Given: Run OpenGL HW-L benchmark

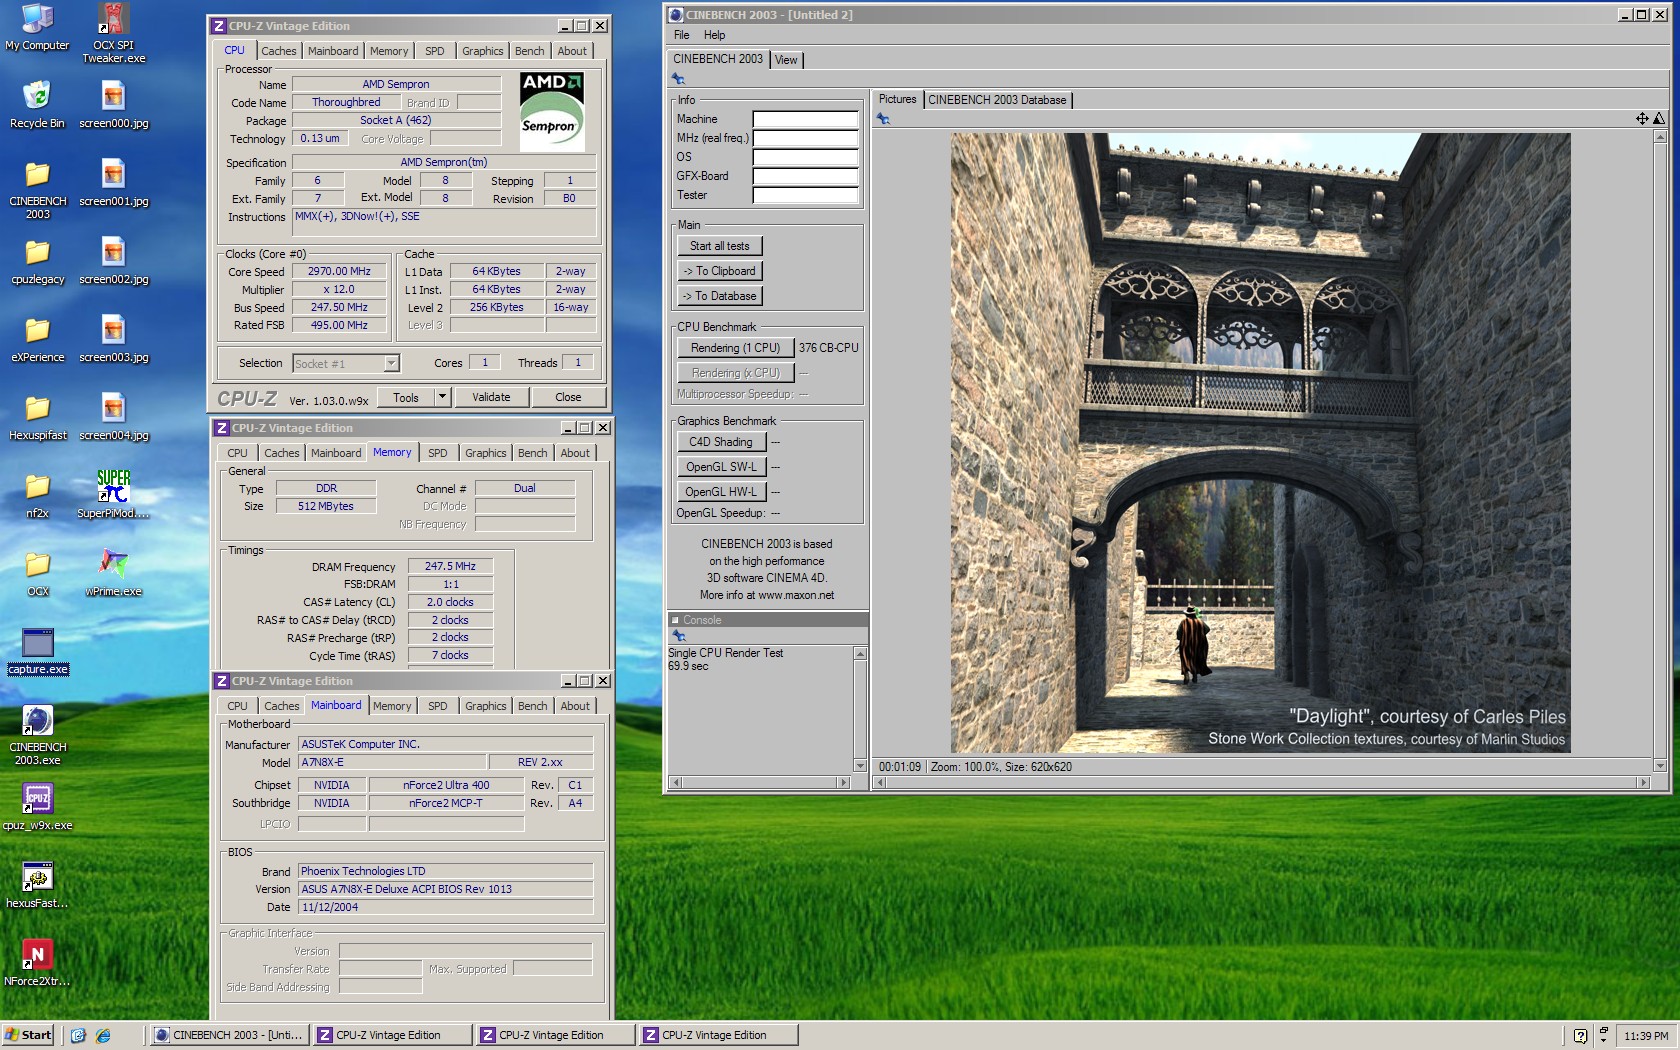Looking at the screenshot, I should click(x=721, y=492).
